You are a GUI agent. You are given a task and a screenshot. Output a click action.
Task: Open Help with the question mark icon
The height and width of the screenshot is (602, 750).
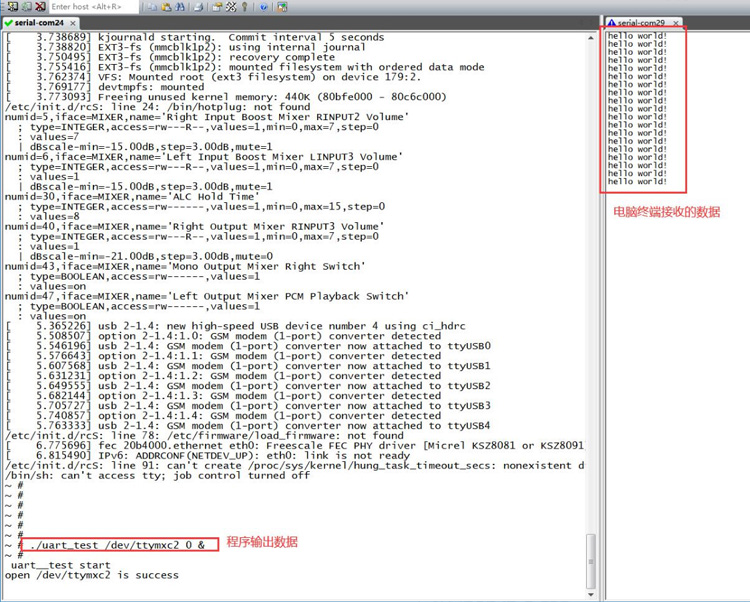pyautogui.click(x=264, y=7)
